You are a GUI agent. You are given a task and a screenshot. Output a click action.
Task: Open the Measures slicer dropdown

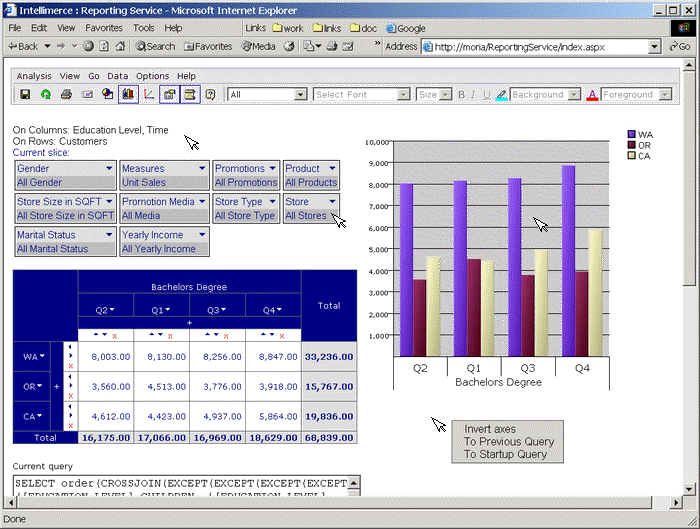point(202,168)
